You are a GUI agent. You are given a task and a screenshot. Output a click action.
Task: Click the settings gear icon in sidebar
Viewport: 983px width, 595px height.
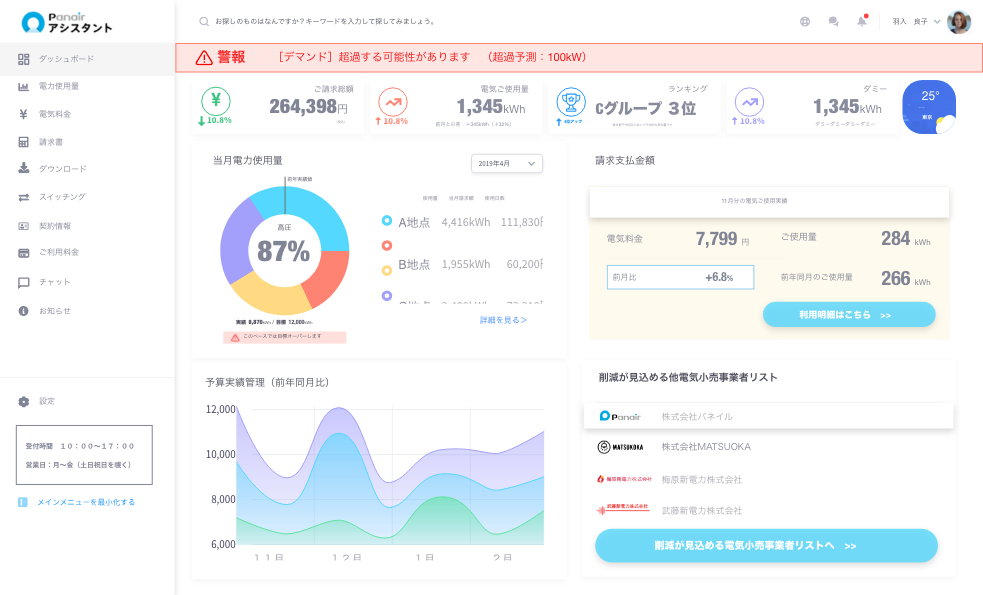[24, 401]
